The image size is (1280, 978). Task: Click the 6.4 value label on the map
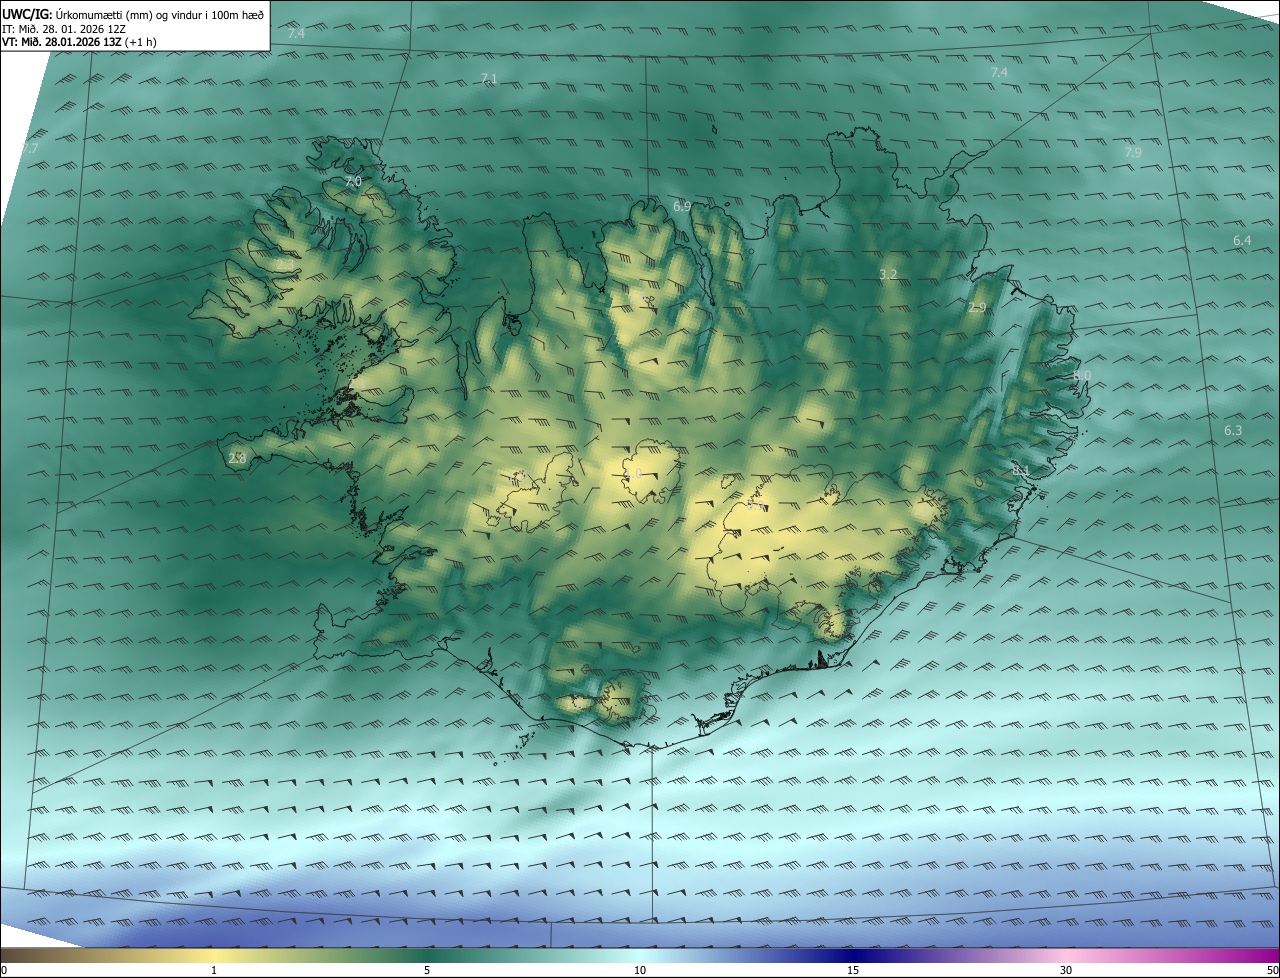[1242, 241]
